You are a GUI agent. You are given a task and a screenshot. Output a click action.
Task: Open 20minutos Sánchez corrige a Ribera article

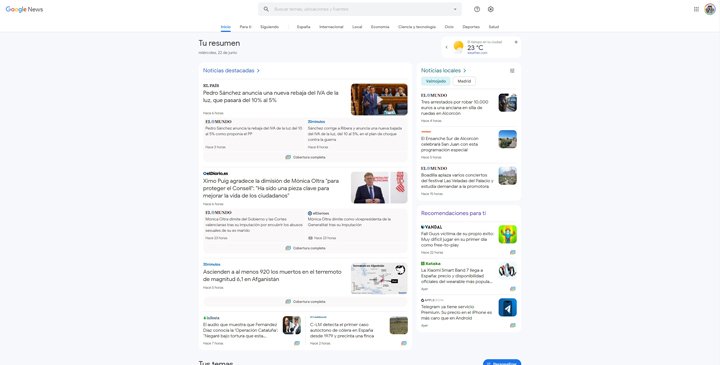click(355, 134)
